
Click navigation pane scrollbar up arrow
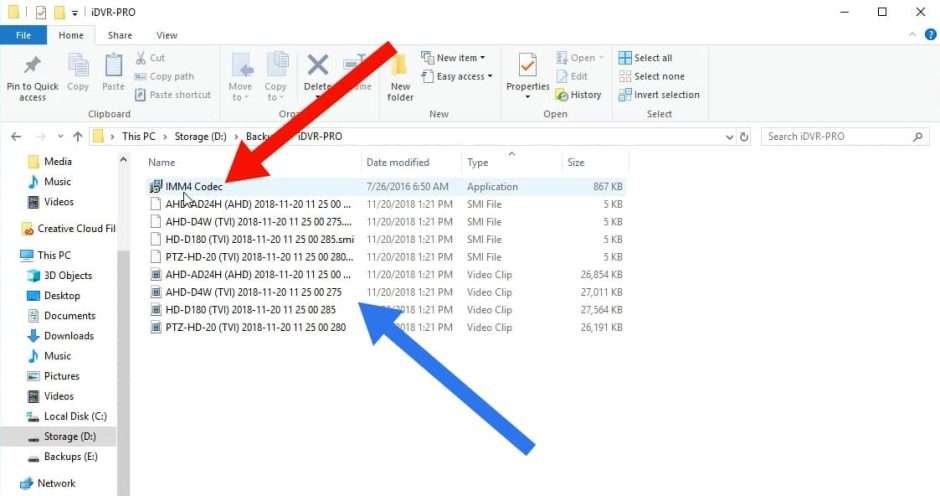(x=123, y=160)
